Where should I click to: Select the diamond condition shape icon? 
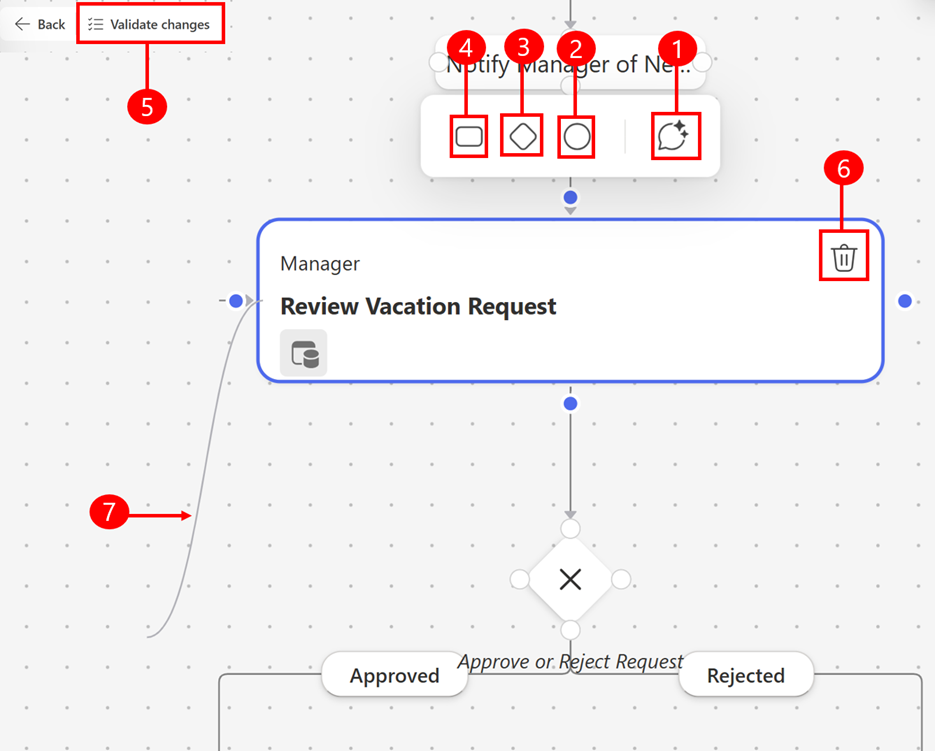click(521, 136)
